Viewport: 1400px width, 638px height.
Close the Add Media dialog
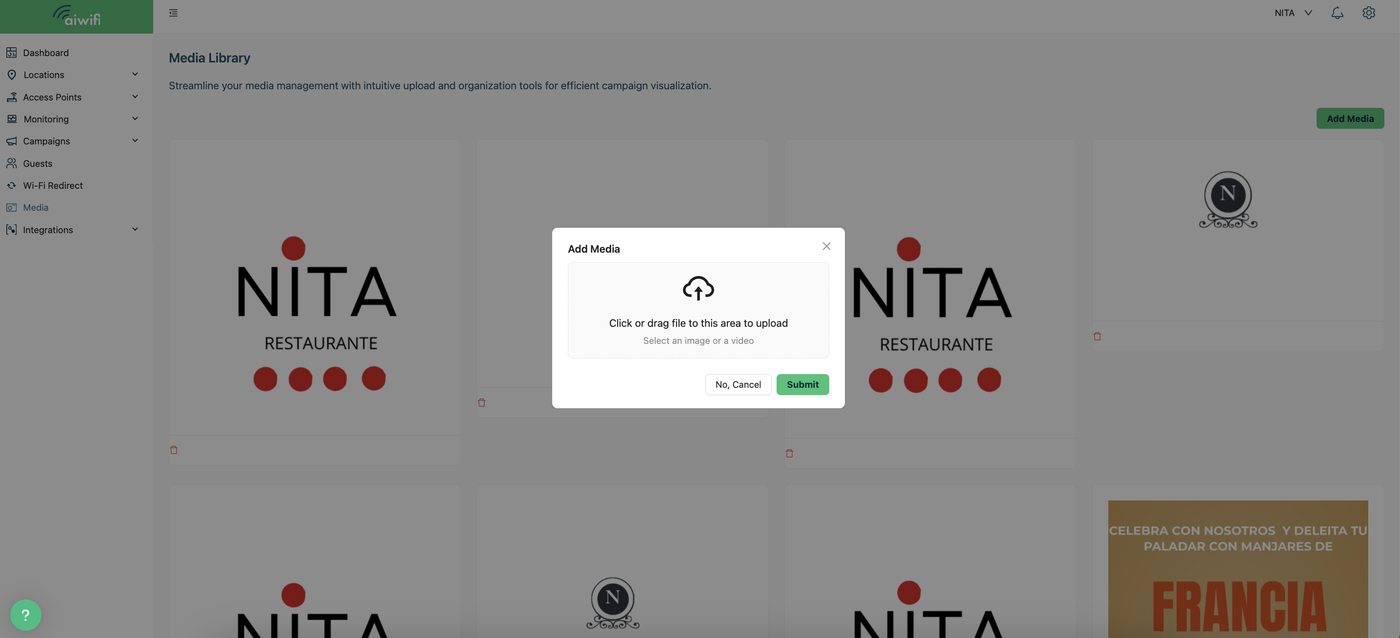click(x=826, y=246)
